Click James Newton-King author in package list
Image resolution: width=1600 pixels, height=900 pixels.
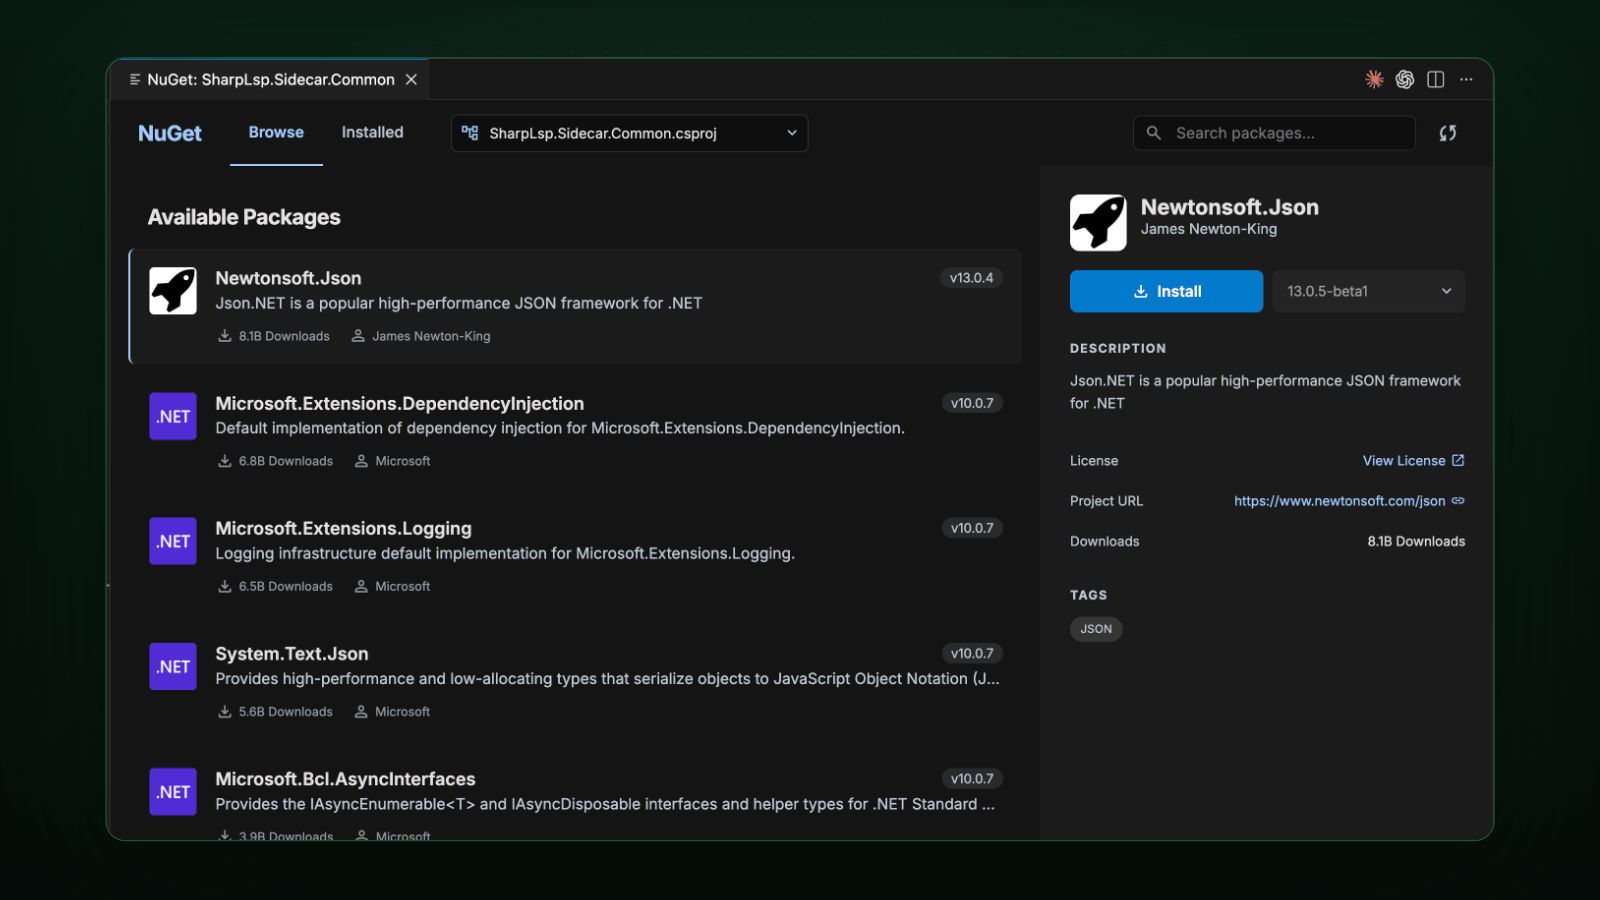coord(421,336)
